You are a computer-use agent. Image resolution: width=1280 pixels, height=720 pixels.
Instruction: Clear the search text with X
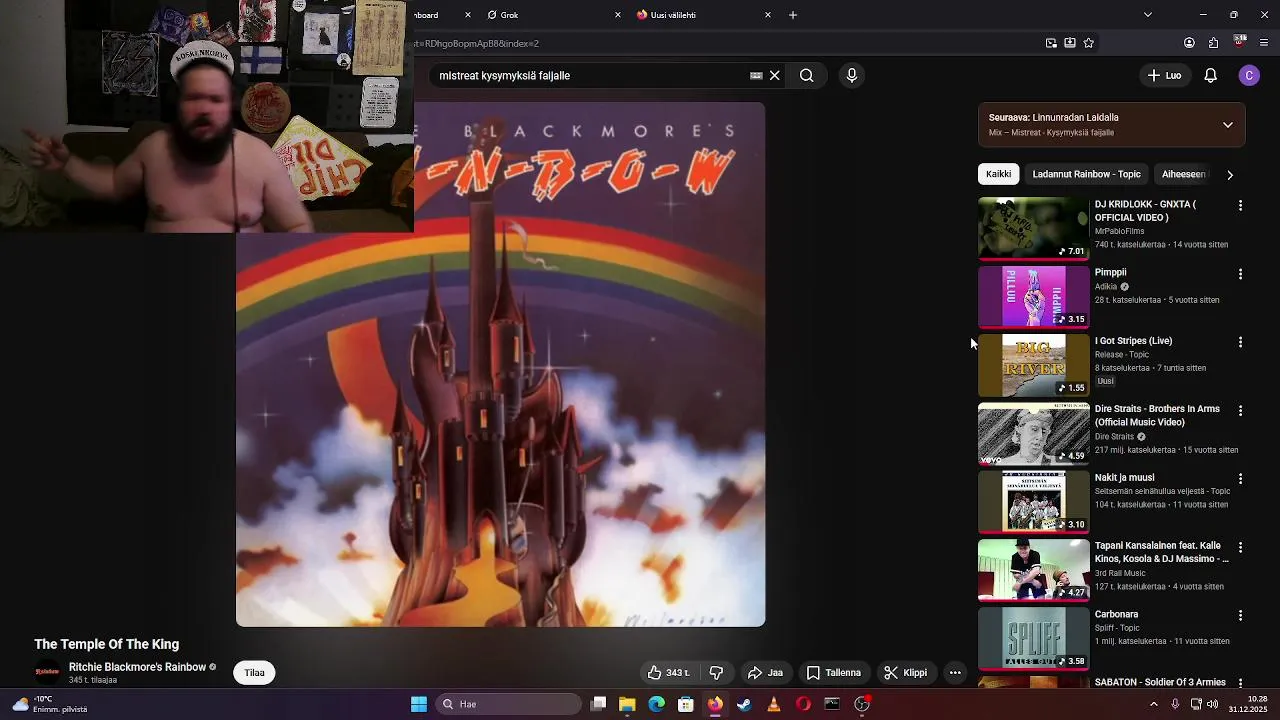click(x=774, y=75)
